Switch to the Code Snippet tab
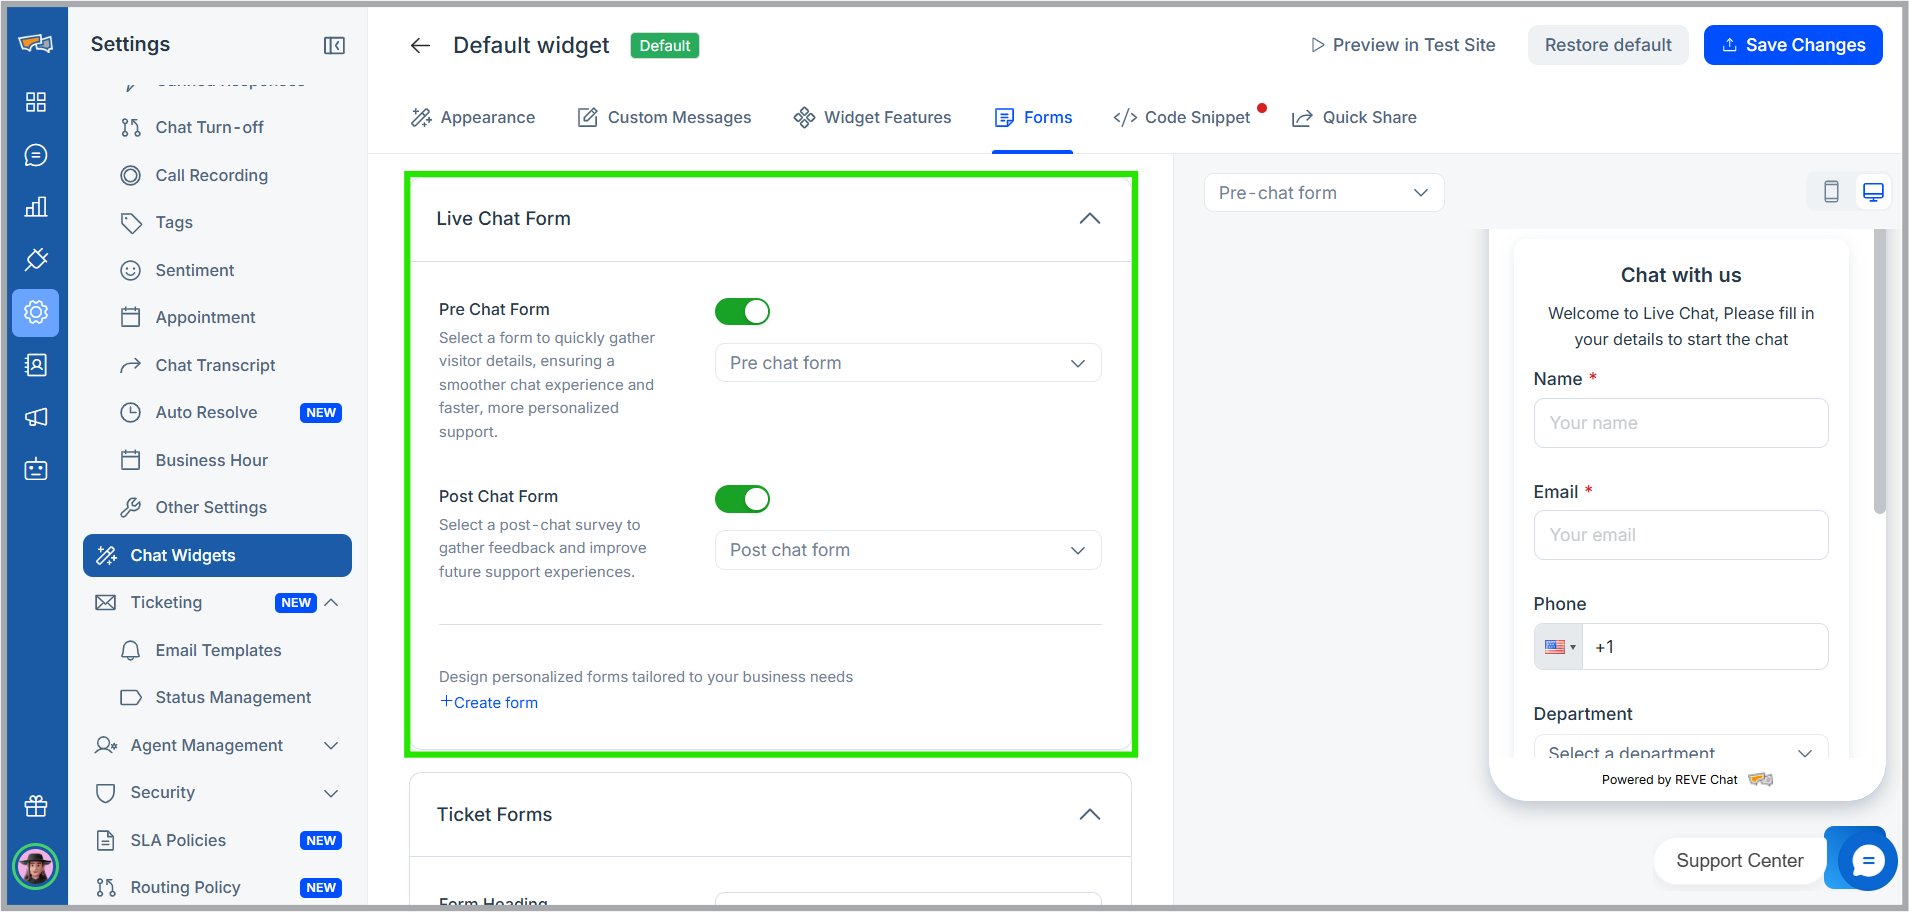Image resolution: width=1909 pixels, height=912 pixels. click(x=1182, y=118)
